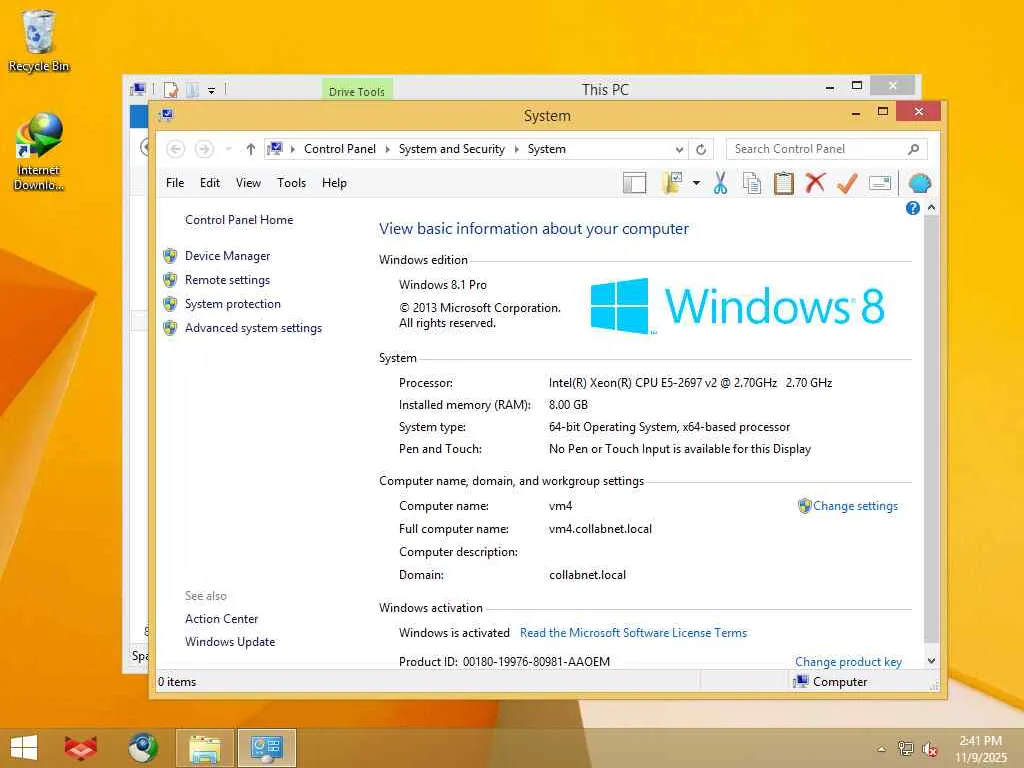
Task: Click the Back navigation arrow
Action: click(x=175, y=149)
